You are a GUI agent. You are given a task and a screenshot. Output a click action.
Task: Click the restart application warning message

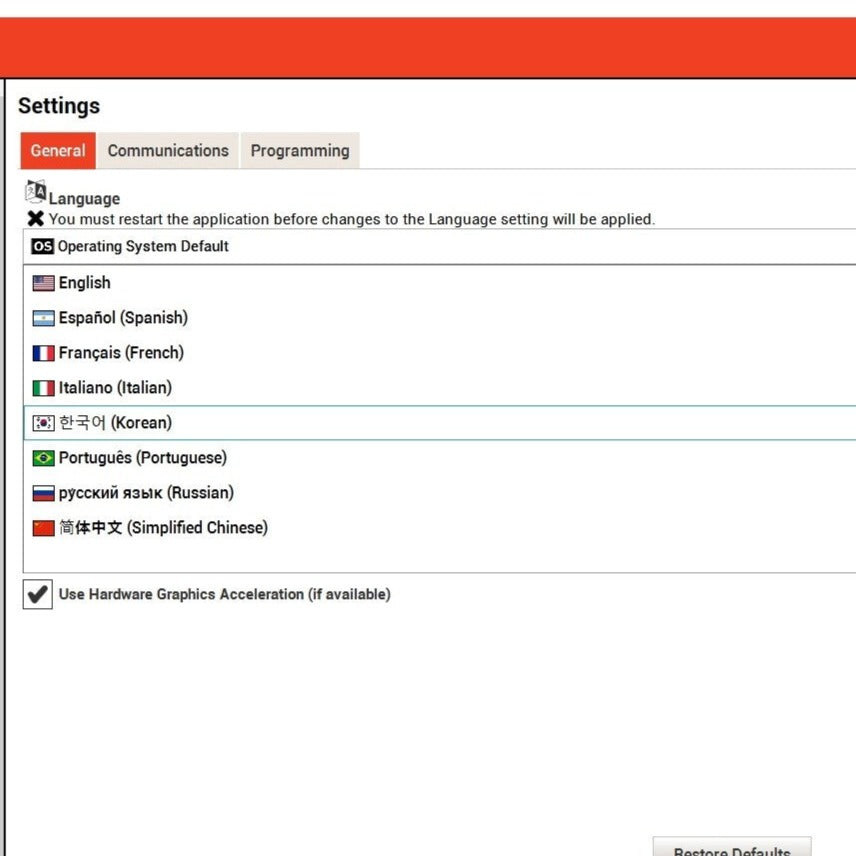(x=352, y=219)
